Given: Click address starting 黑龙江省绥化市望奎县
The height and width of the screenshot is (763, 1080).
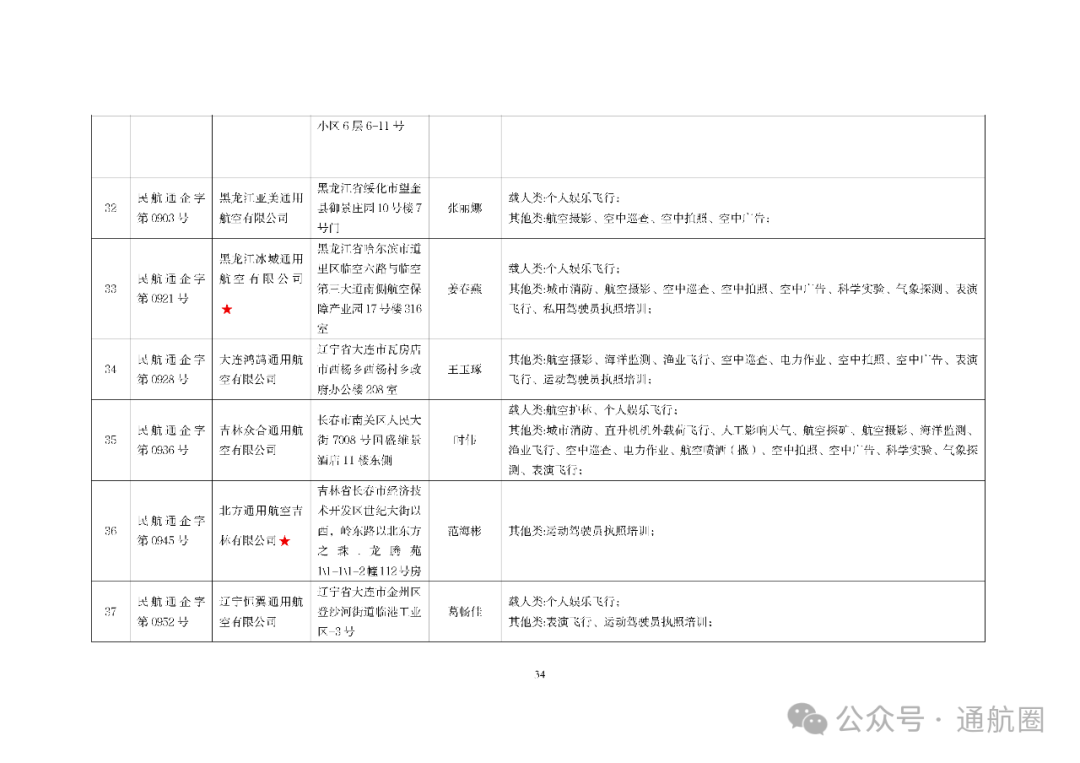Looking at the screenshot, I should coord(369,208).
